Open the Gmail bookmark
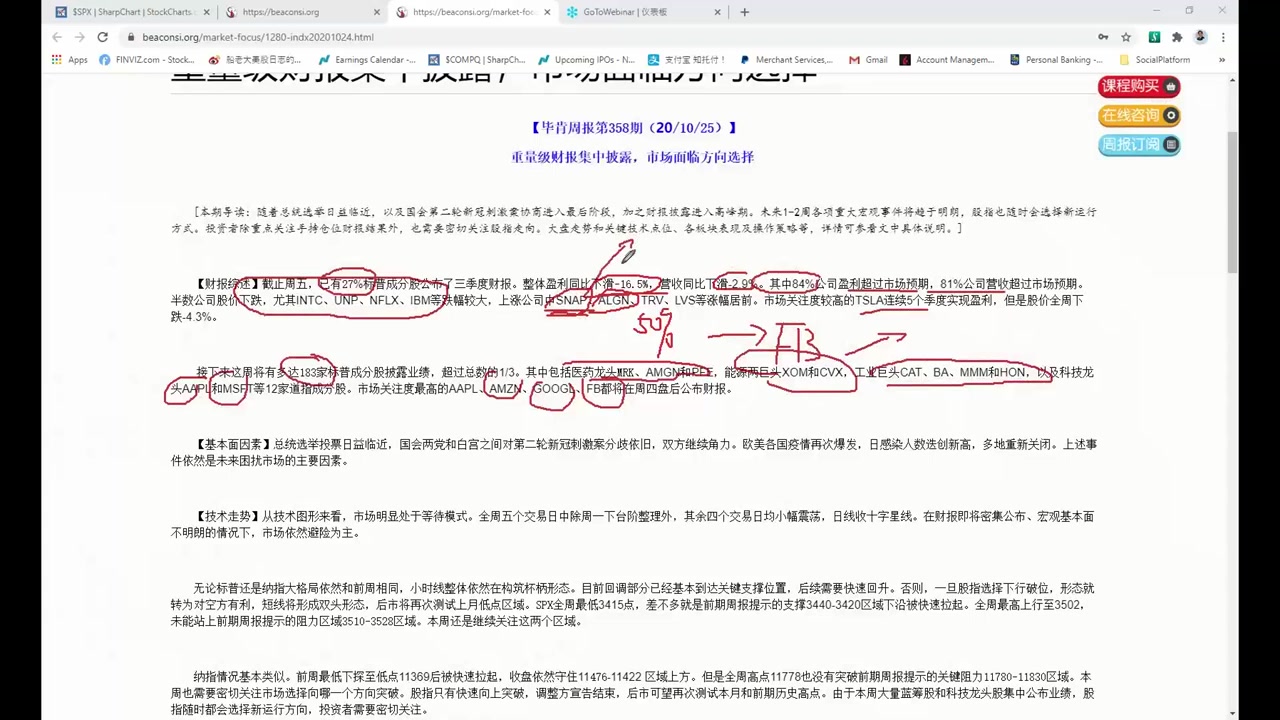The height and width of the screenshot is (720, 1280). tap(868, 60)
